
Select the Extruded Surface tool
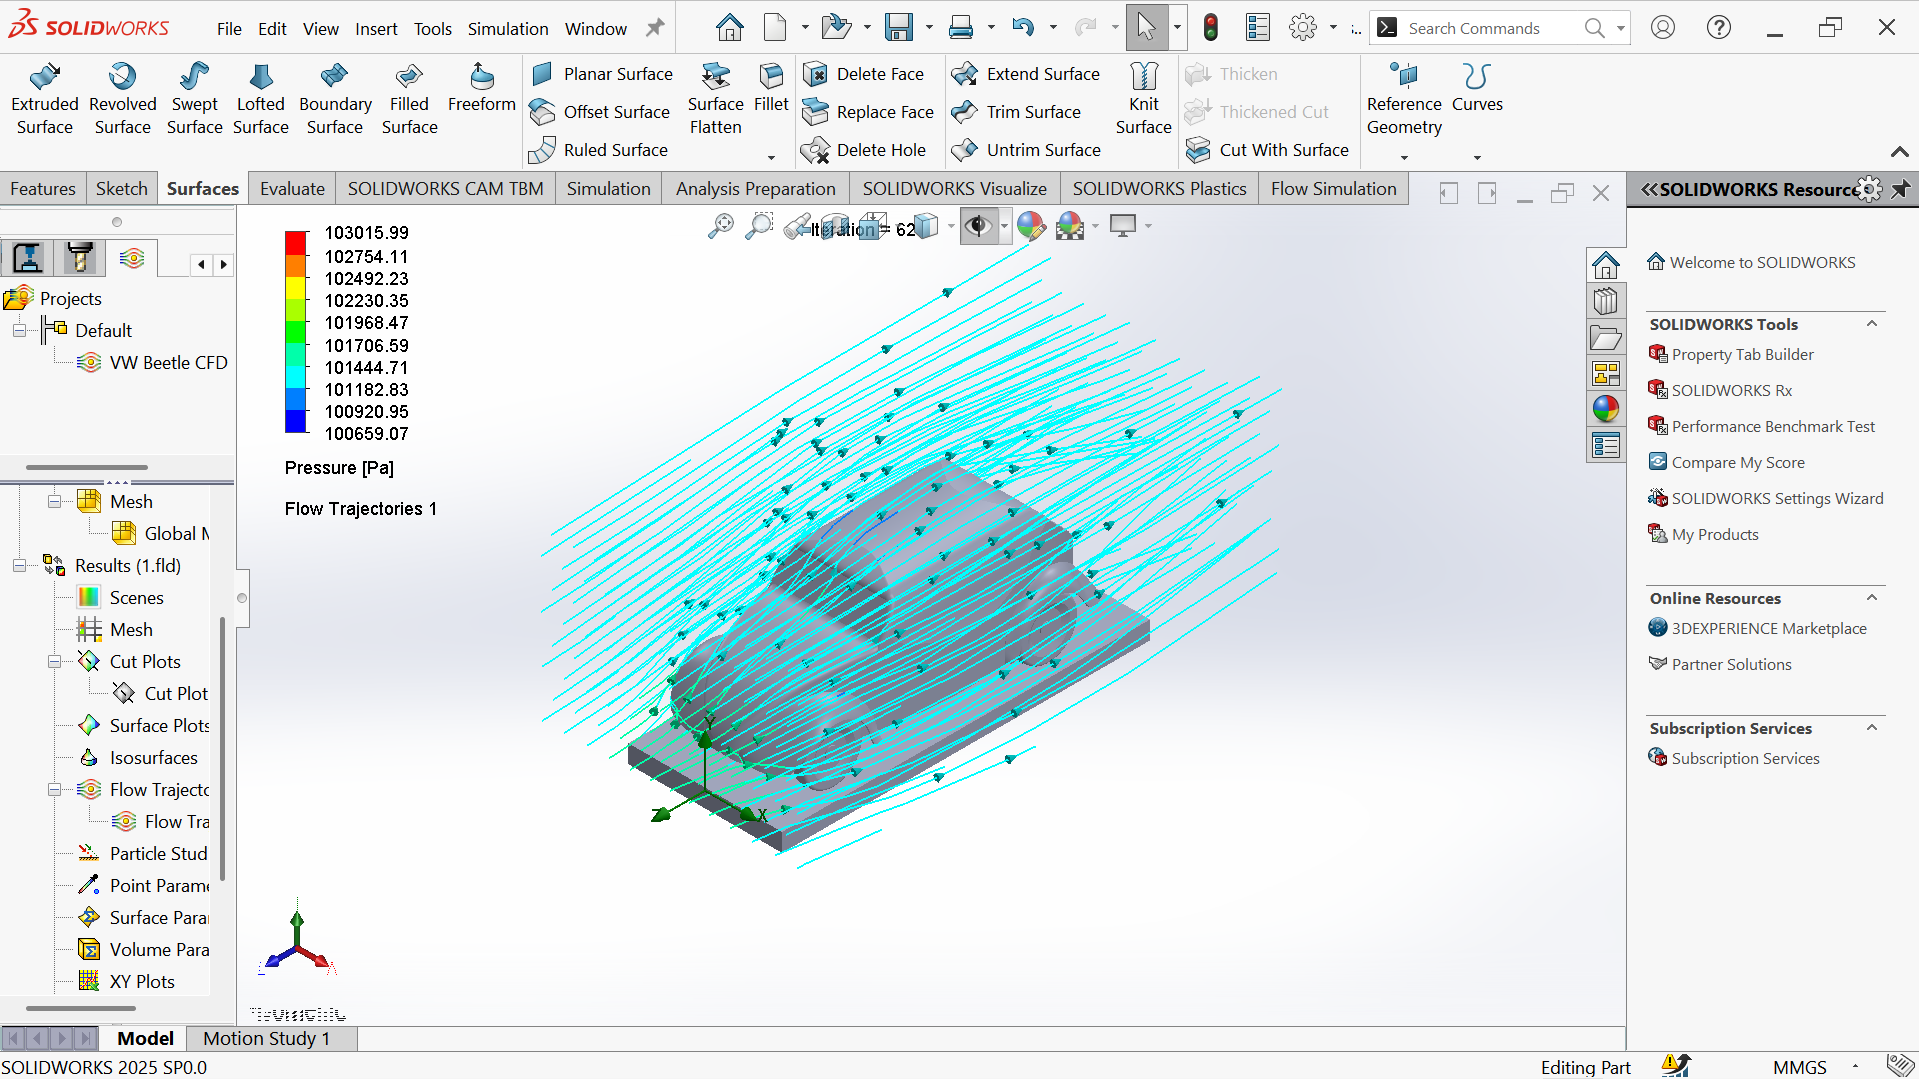45,98
